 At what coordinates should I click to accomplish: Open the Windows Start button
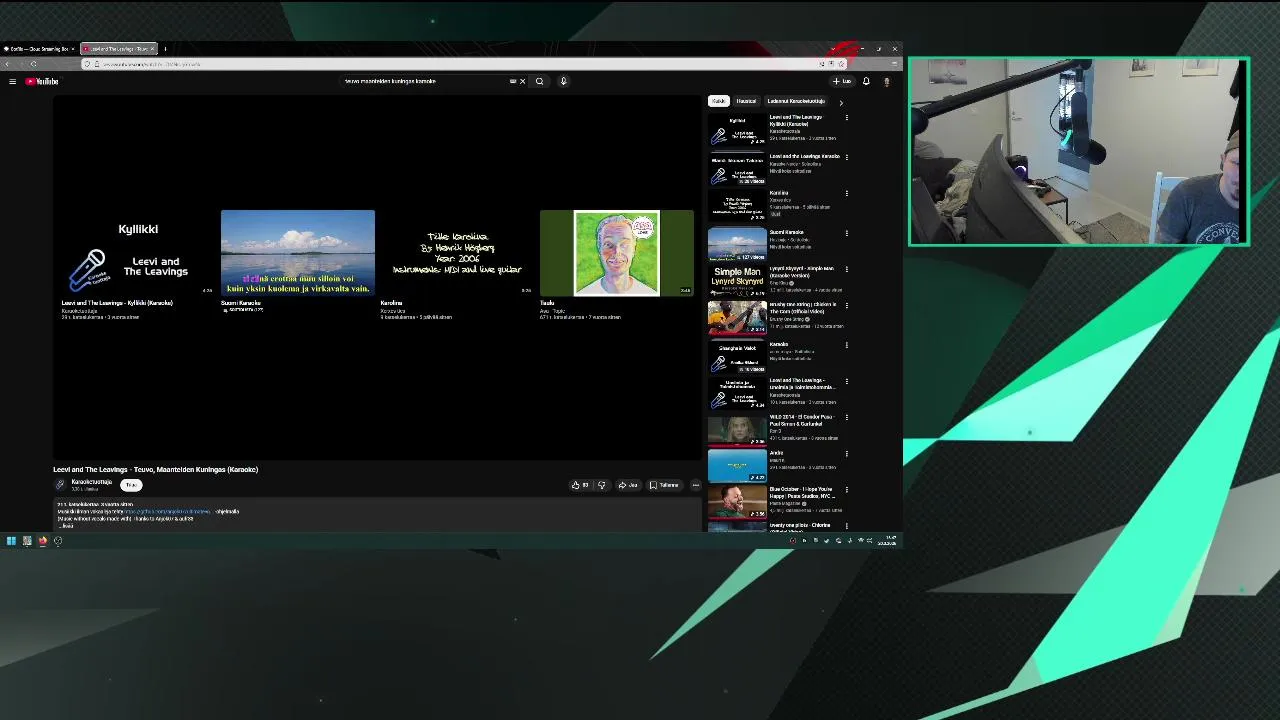[x=11, y=541]
